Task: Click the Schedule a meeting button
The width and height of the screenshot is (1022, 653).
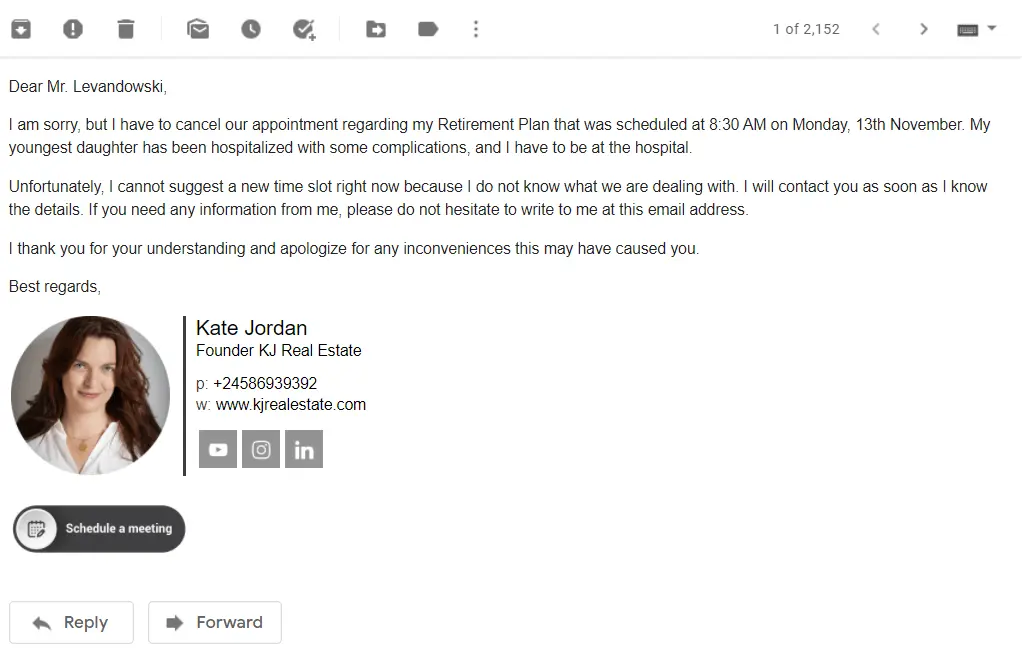Action: coord(98,529)
